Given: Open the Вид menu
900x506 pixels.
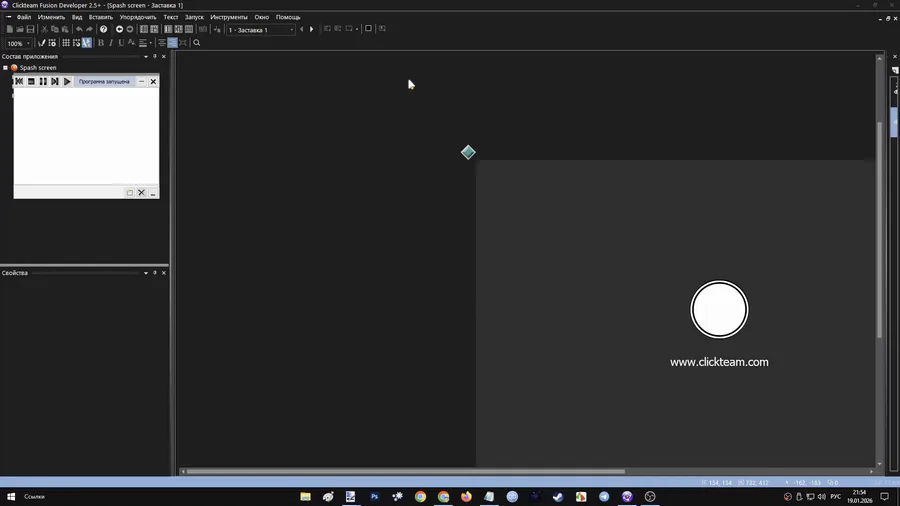Looking at the screenshot, I should (77, 17).
